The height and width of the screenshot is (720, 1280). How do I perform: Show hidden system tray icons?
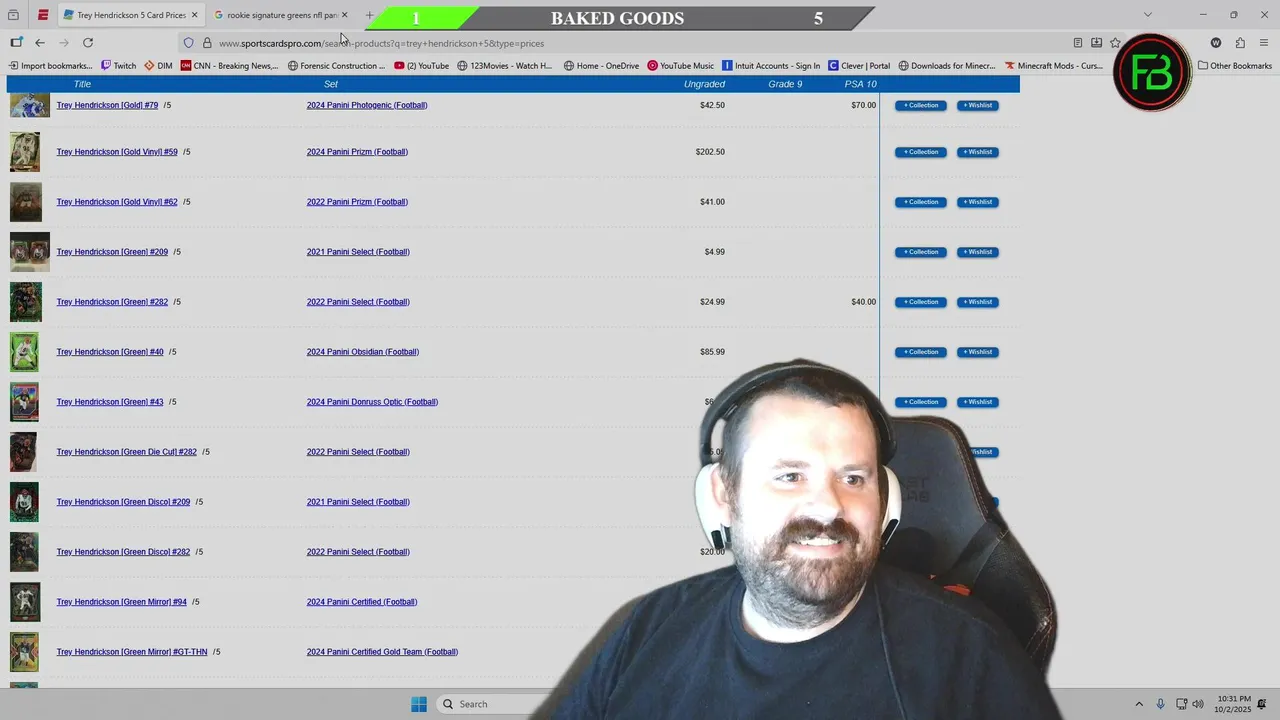coord(1138,704)
